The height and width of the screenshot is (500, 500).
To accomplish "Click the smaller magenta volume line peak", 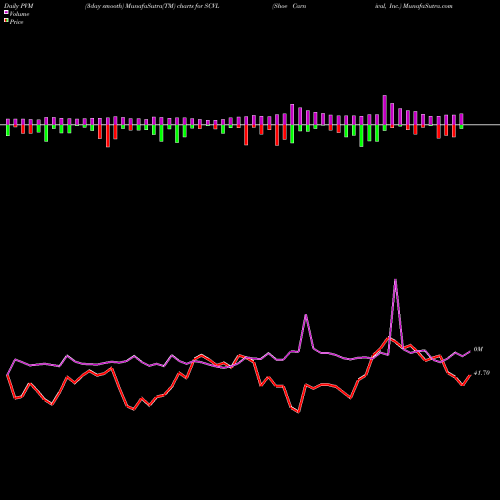I will click(x=306, y=315).
